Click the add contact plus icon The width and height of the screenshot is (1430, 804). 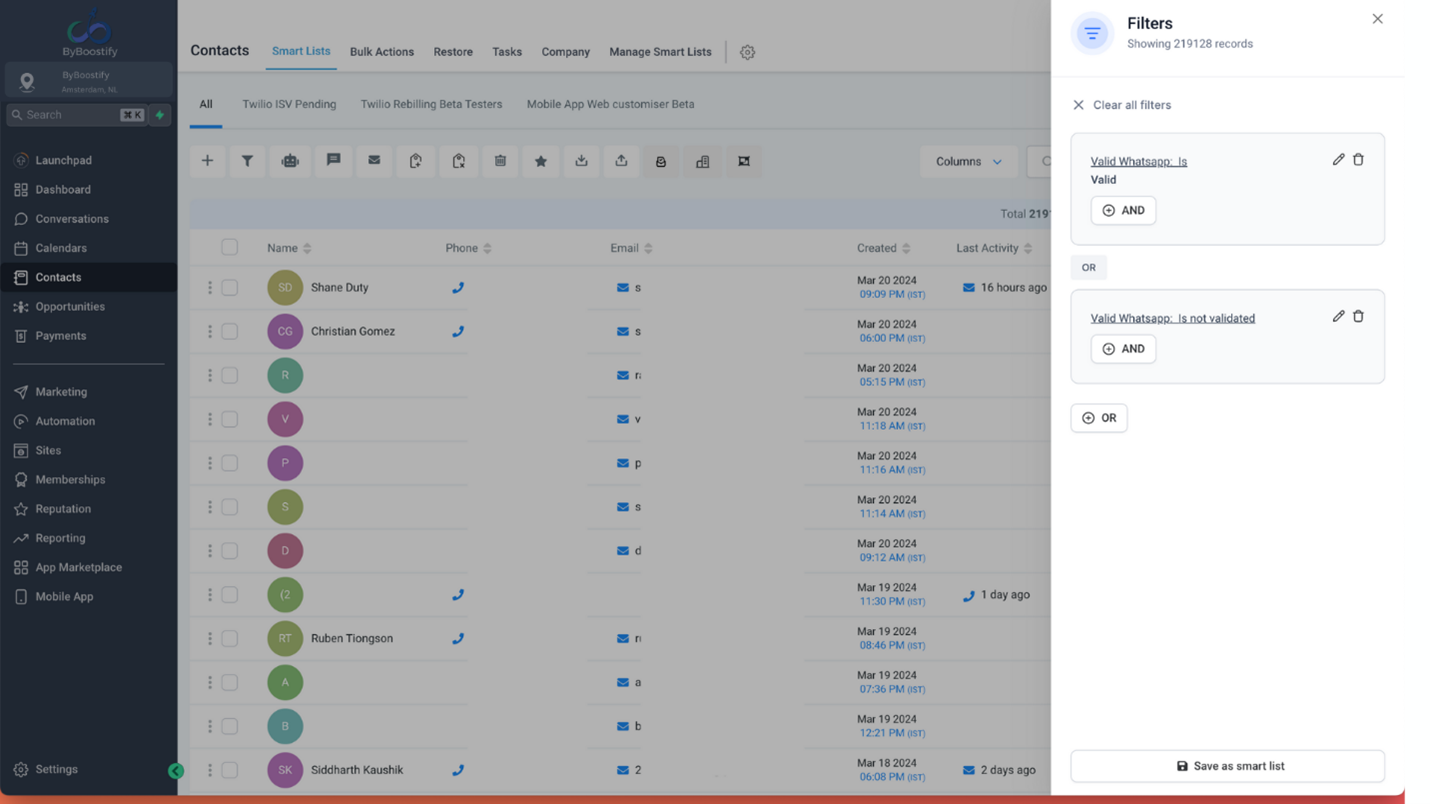click(207, 161)
